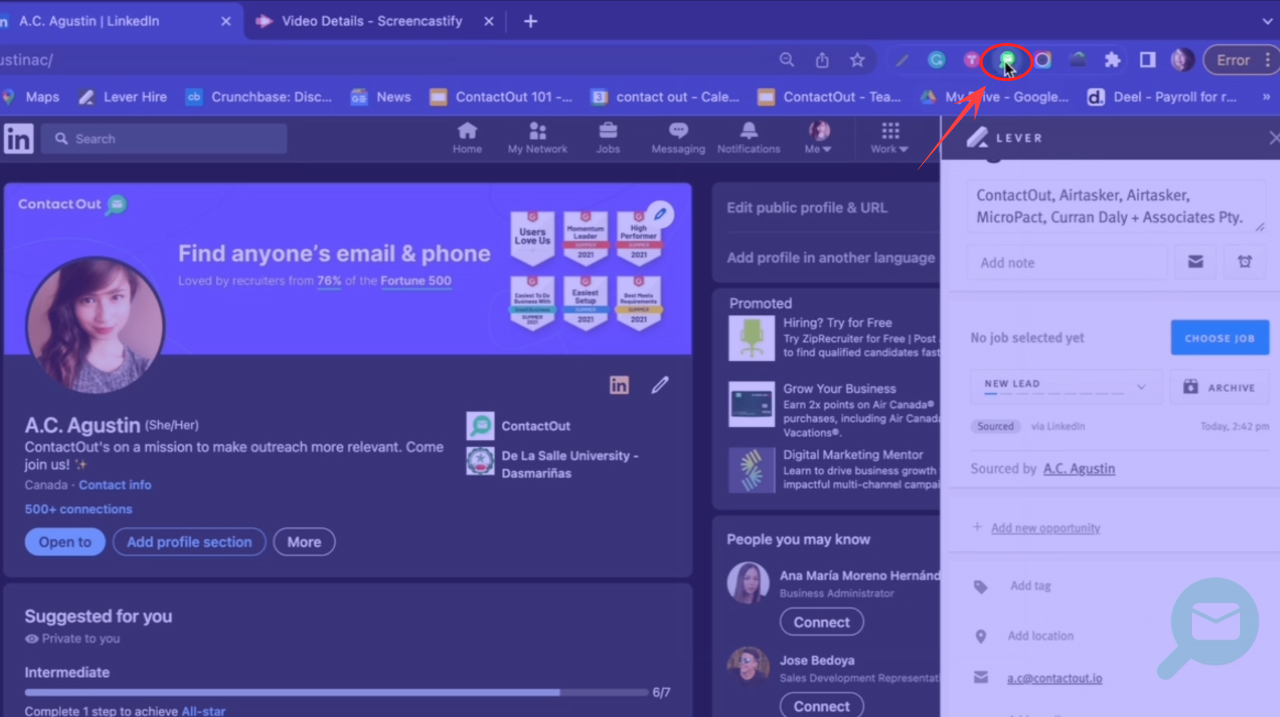
Task: Open the Hiring? Try for Free ad
Action: [835, 338]
